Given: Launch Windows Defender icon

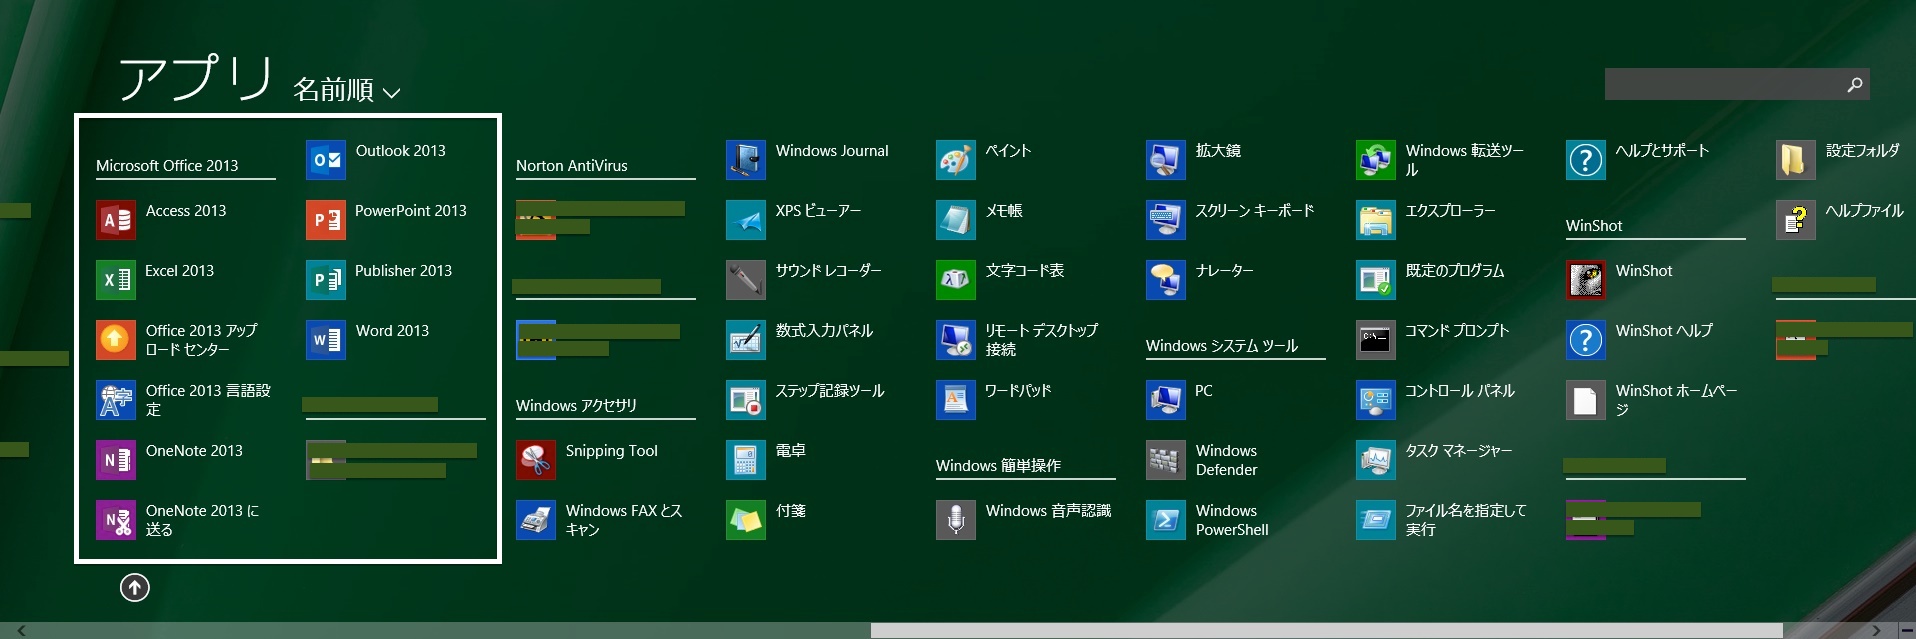Looking at the screenshot, I should 1166,460.
